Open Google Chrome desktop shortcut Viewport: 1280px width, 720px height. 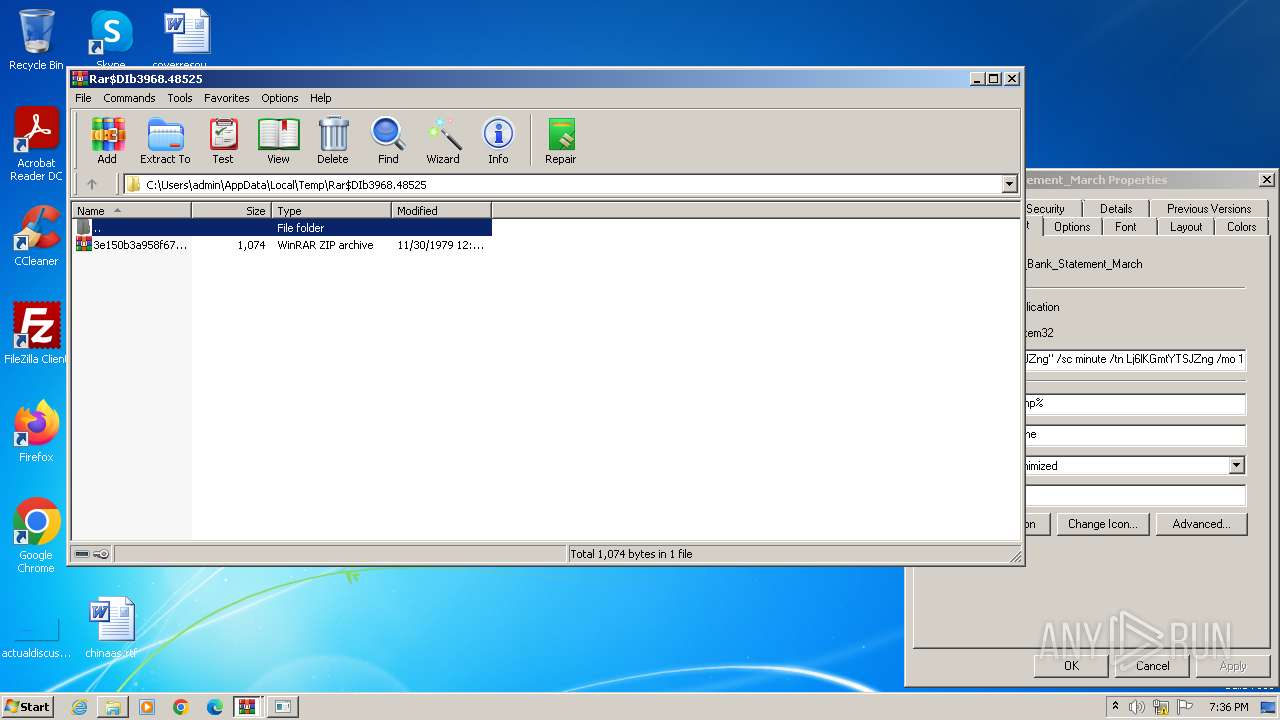(x=36, y=535)
